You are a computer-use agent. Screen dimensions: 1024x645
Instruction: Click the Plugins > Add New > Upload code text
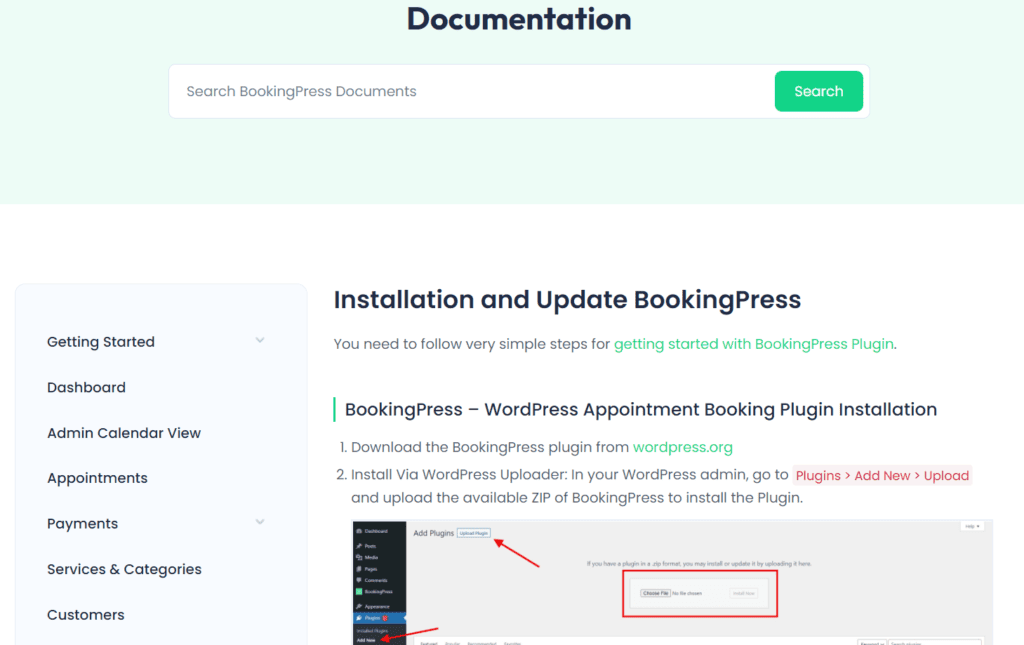point(882,475)
